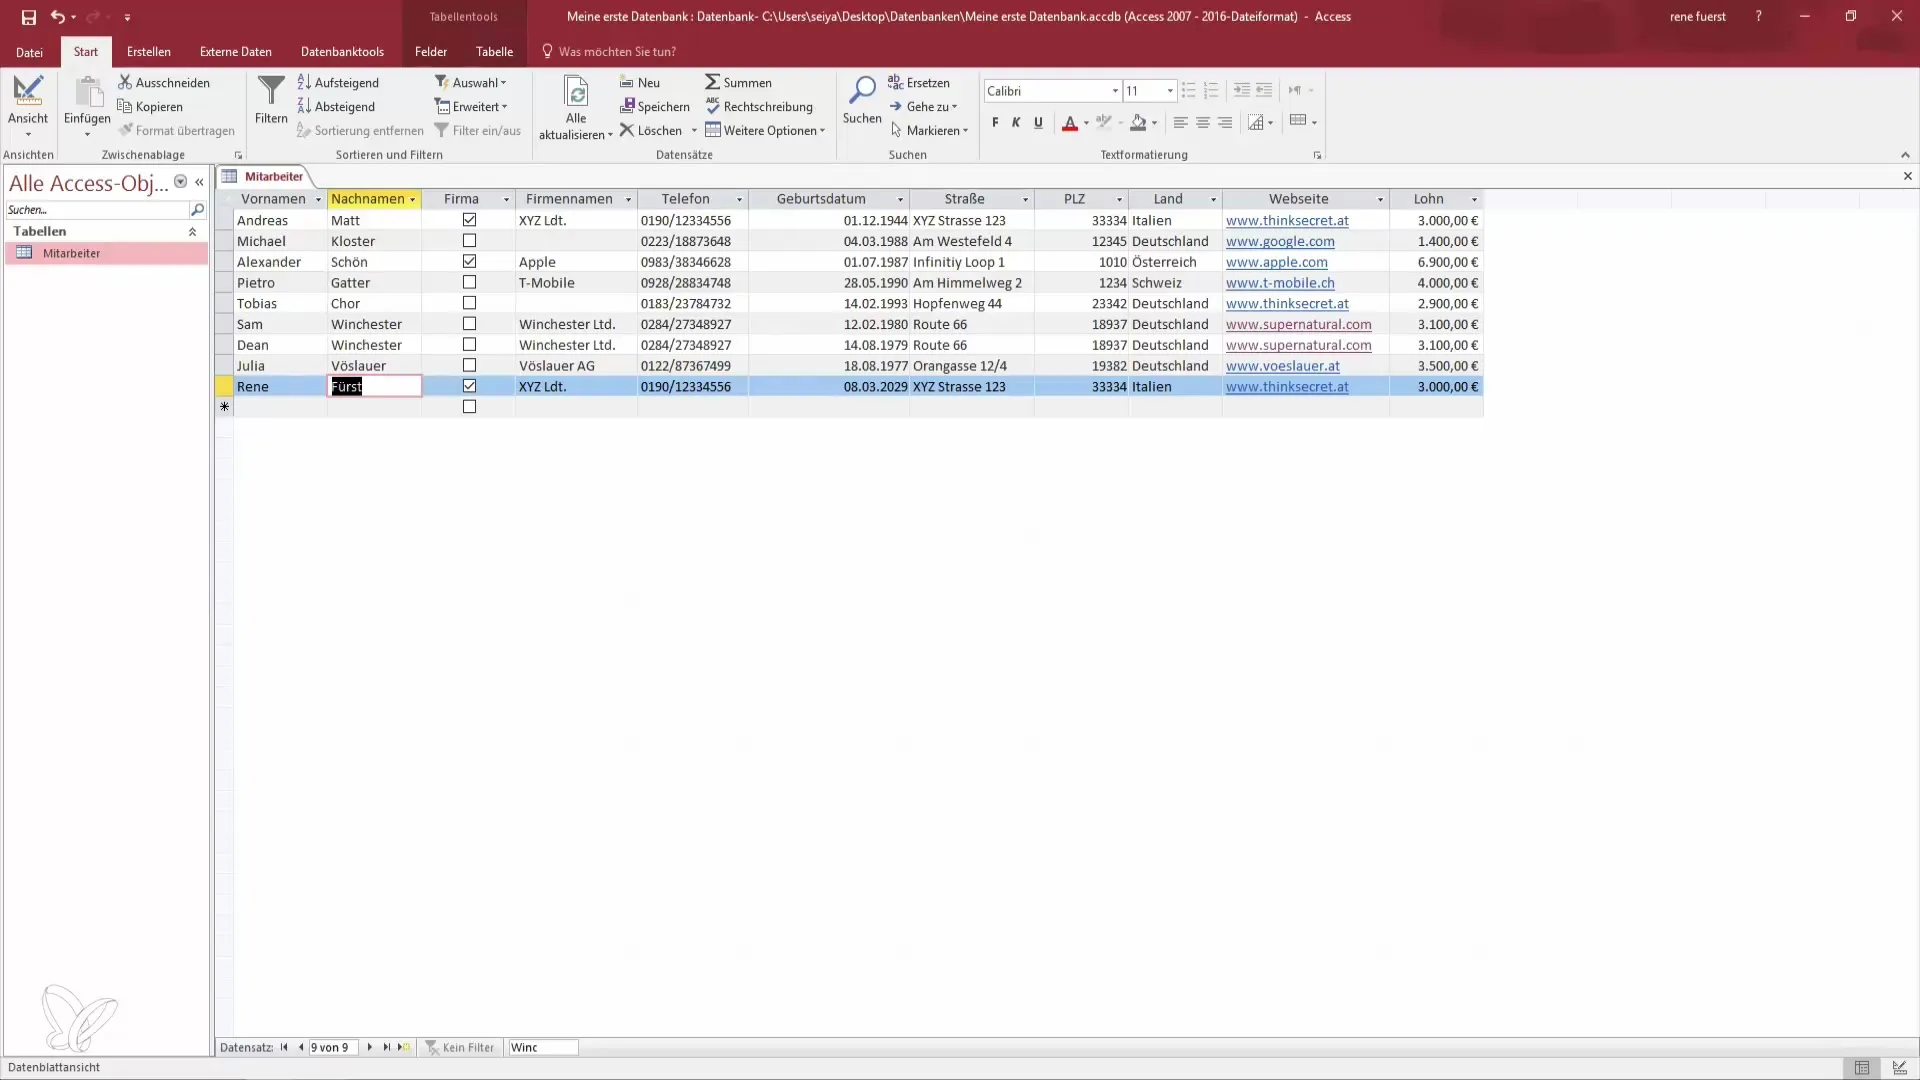1920x1080 pixels.
Task: Sort descending with Absteigend
Action: (x=337, y=106)
